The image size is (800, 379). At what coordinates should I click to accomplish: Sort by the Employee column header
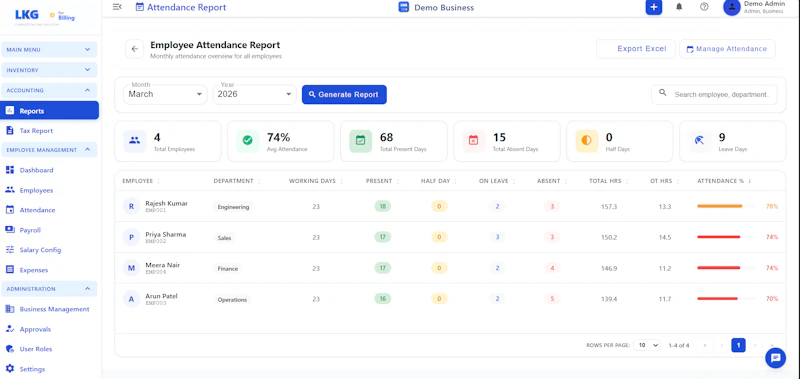tap(141, 181)
